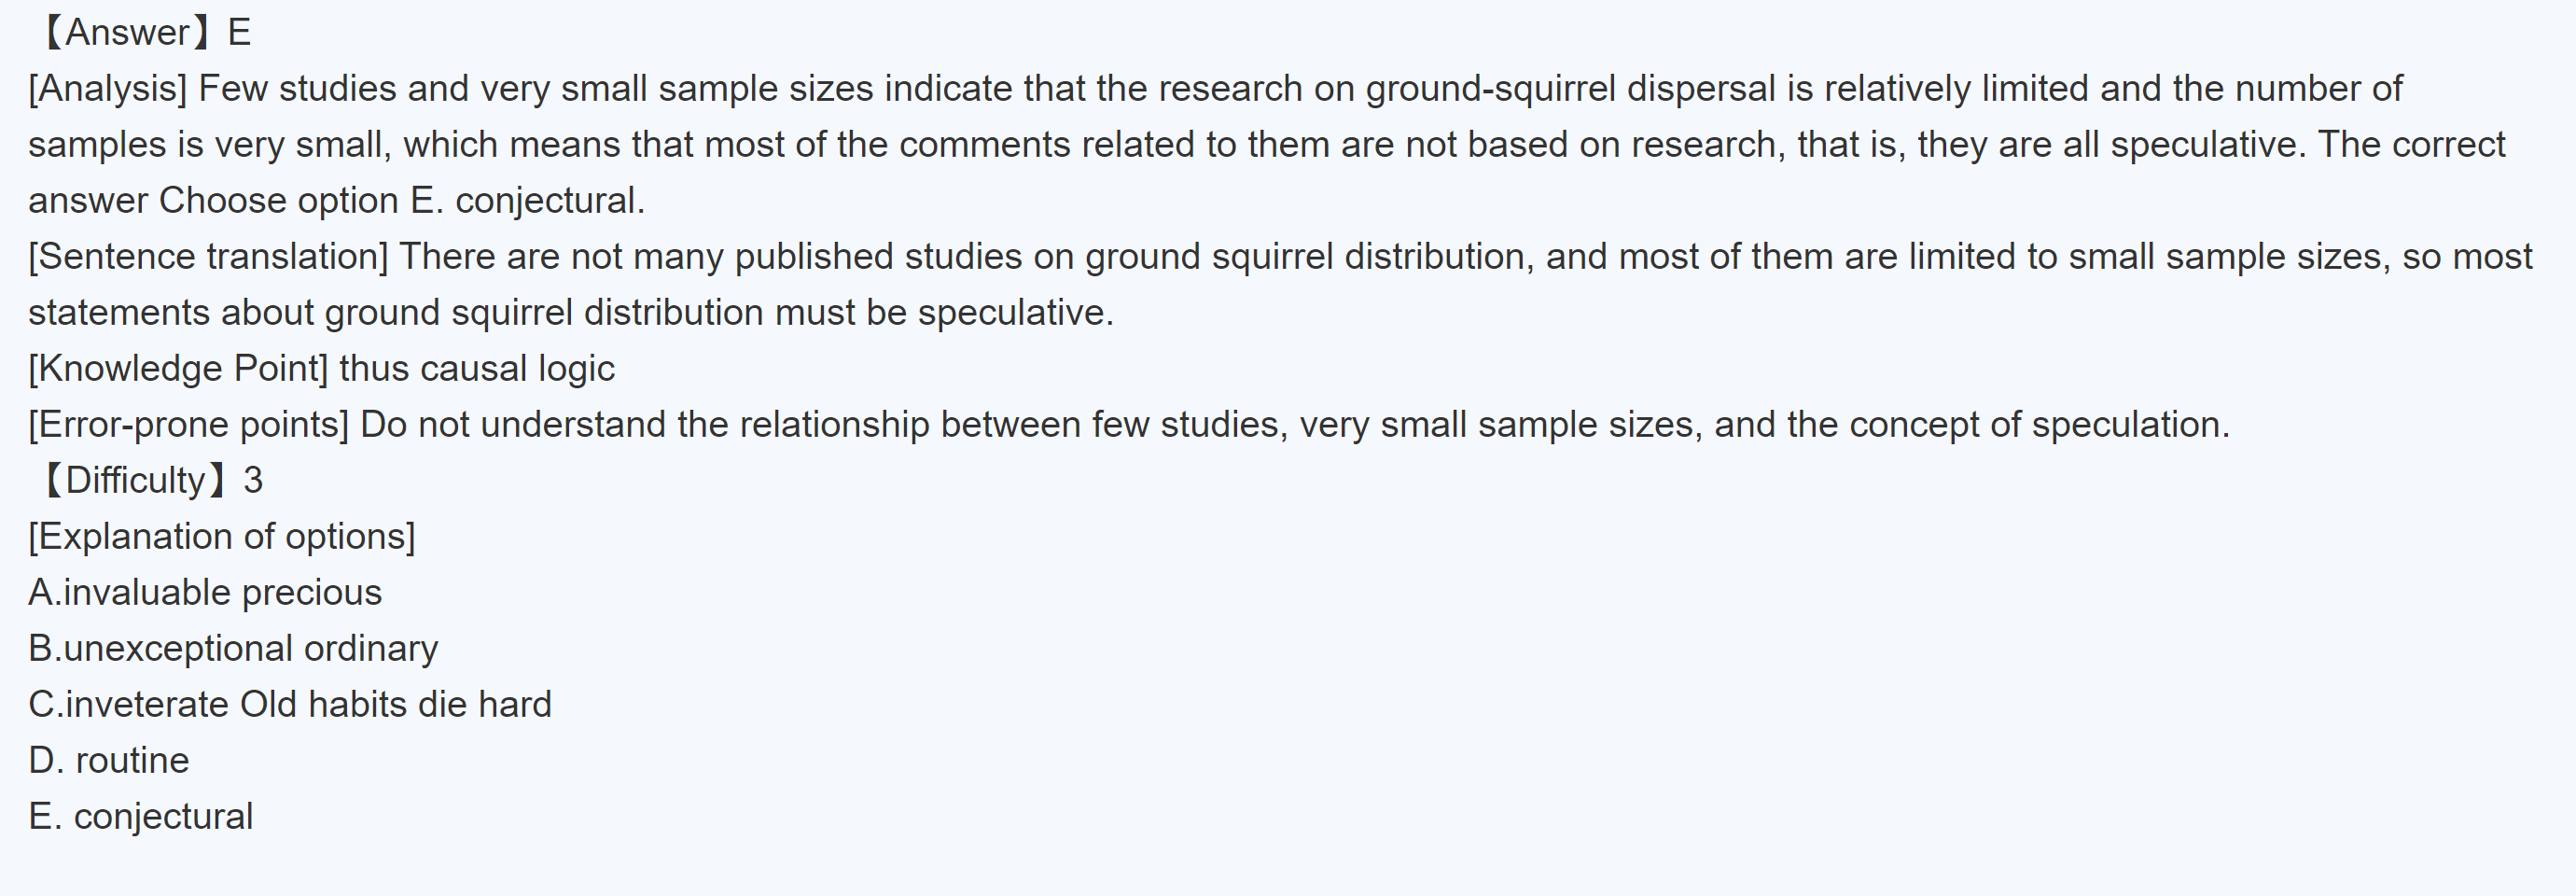The width and height of the screenshot is (2576, 896).
Task: Click the phrase 'thus causal logic'
Action: click(x=477, y=369)
